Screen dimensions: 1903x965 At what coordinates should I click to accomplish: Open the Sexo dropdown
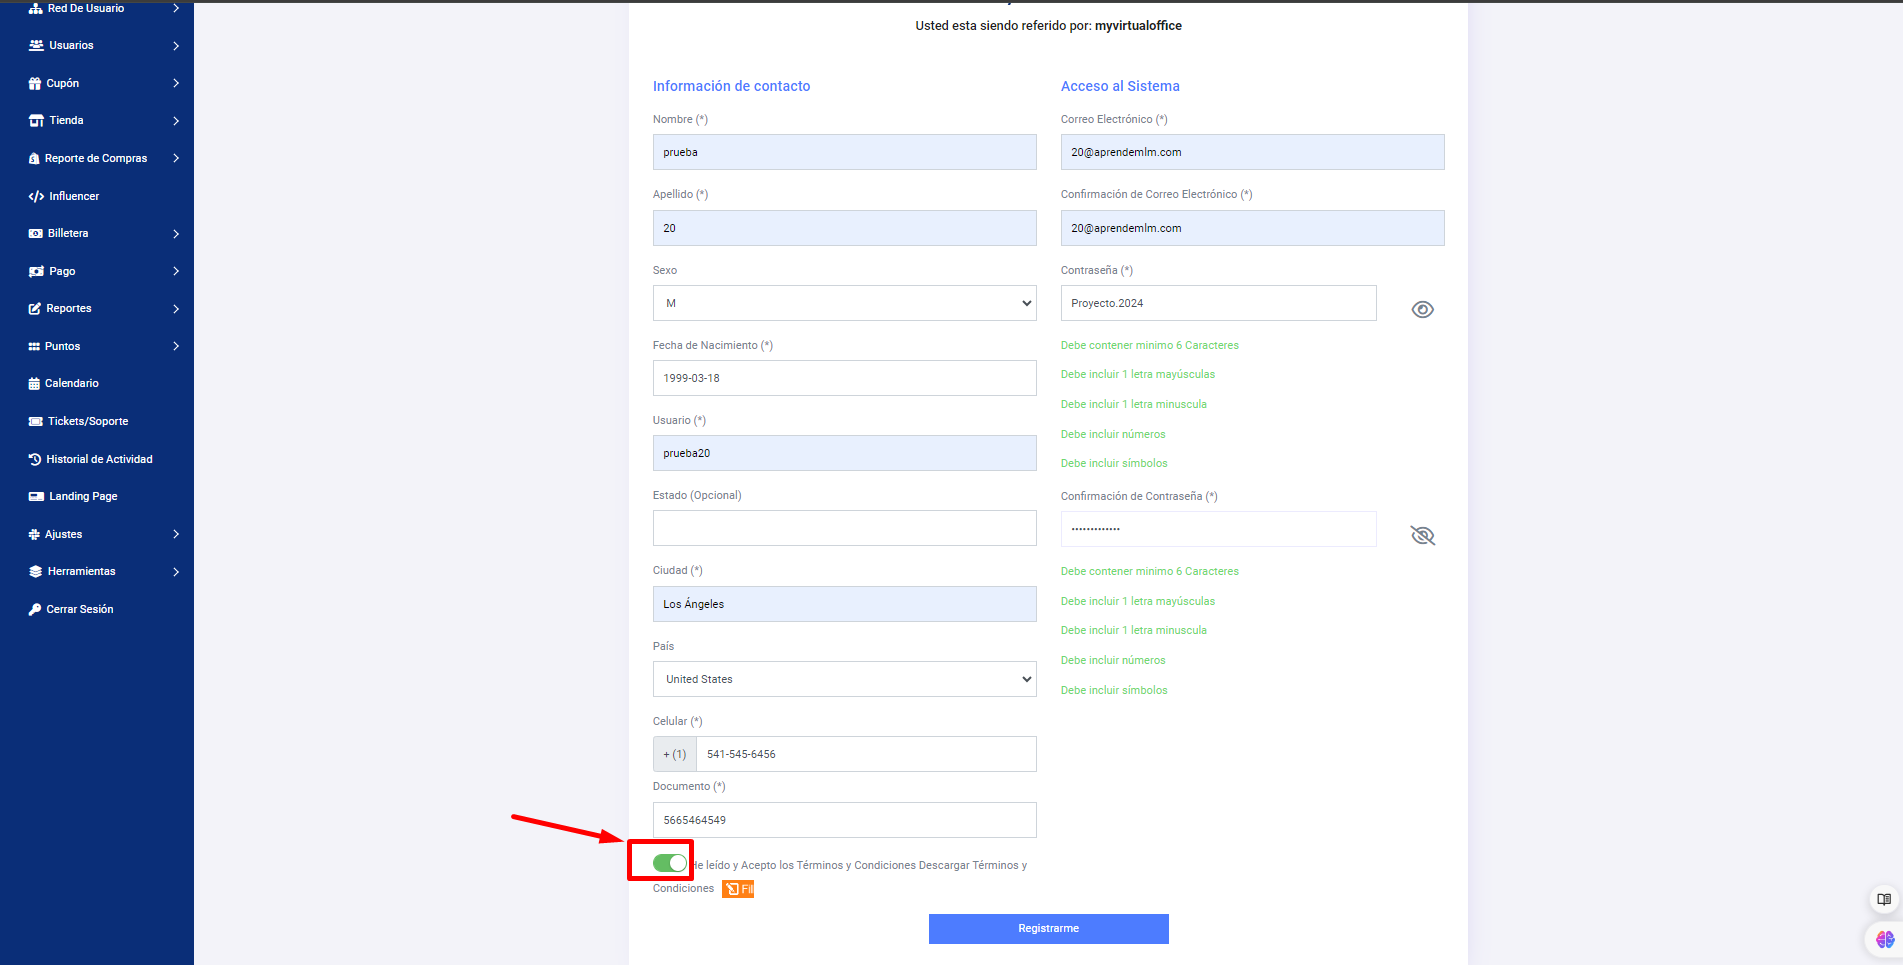pos(844,303)
